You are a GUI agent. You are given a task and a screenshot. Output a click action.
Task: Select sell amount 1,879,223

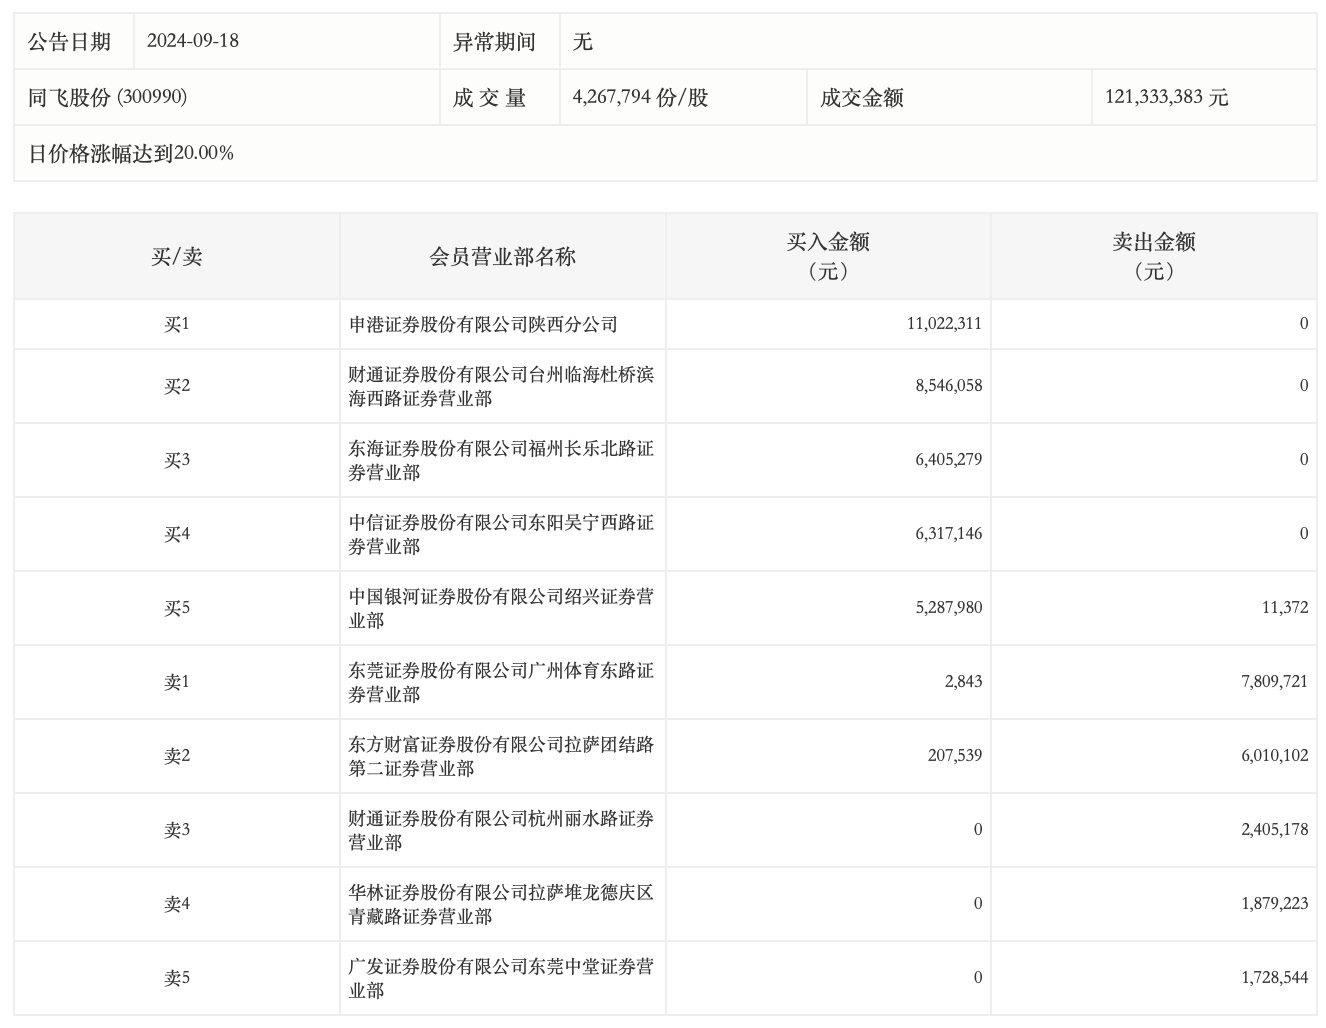tap(1275, 904)
